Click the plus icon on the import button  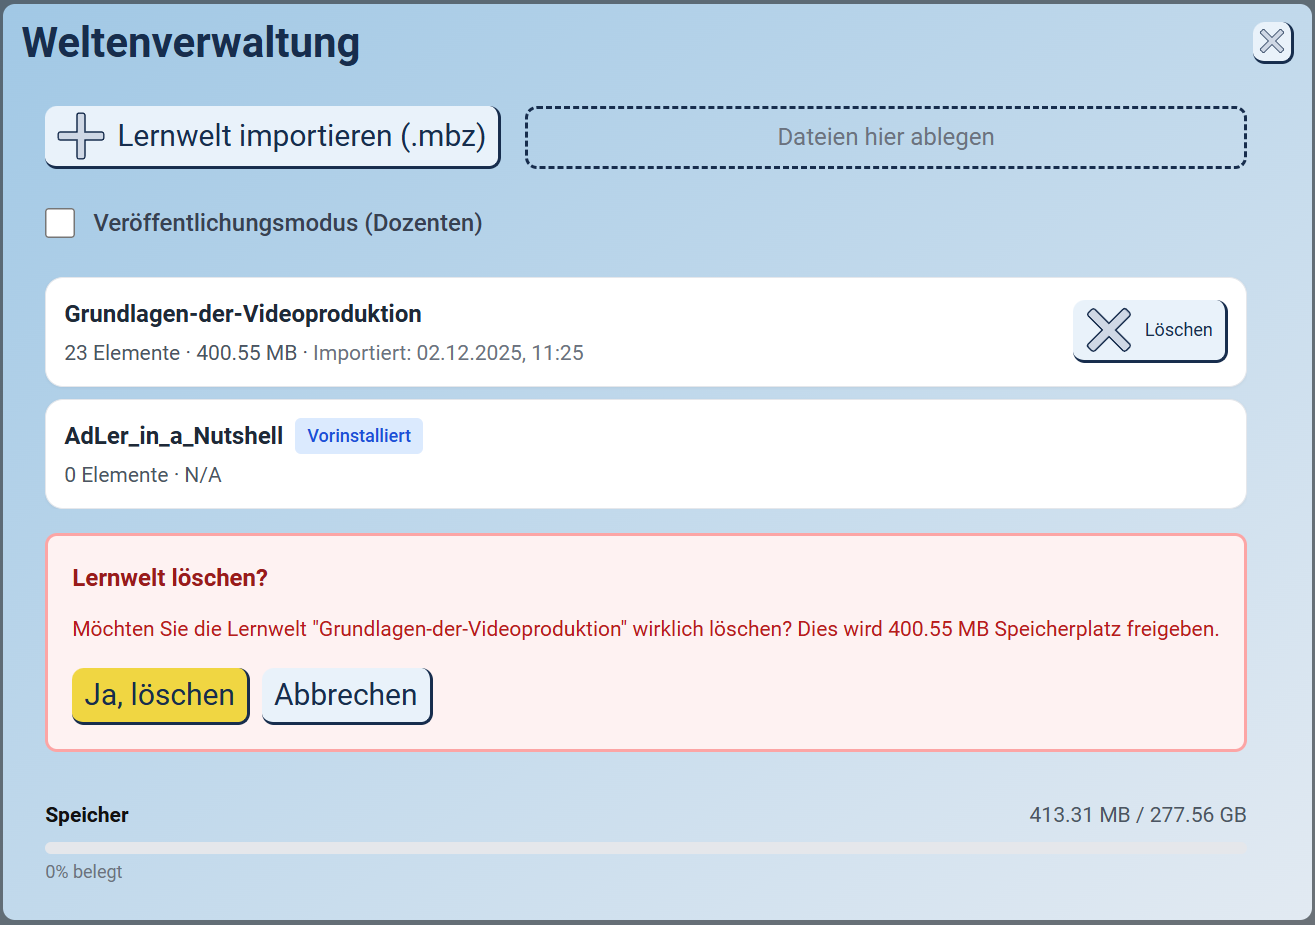[x=81, y=135]
